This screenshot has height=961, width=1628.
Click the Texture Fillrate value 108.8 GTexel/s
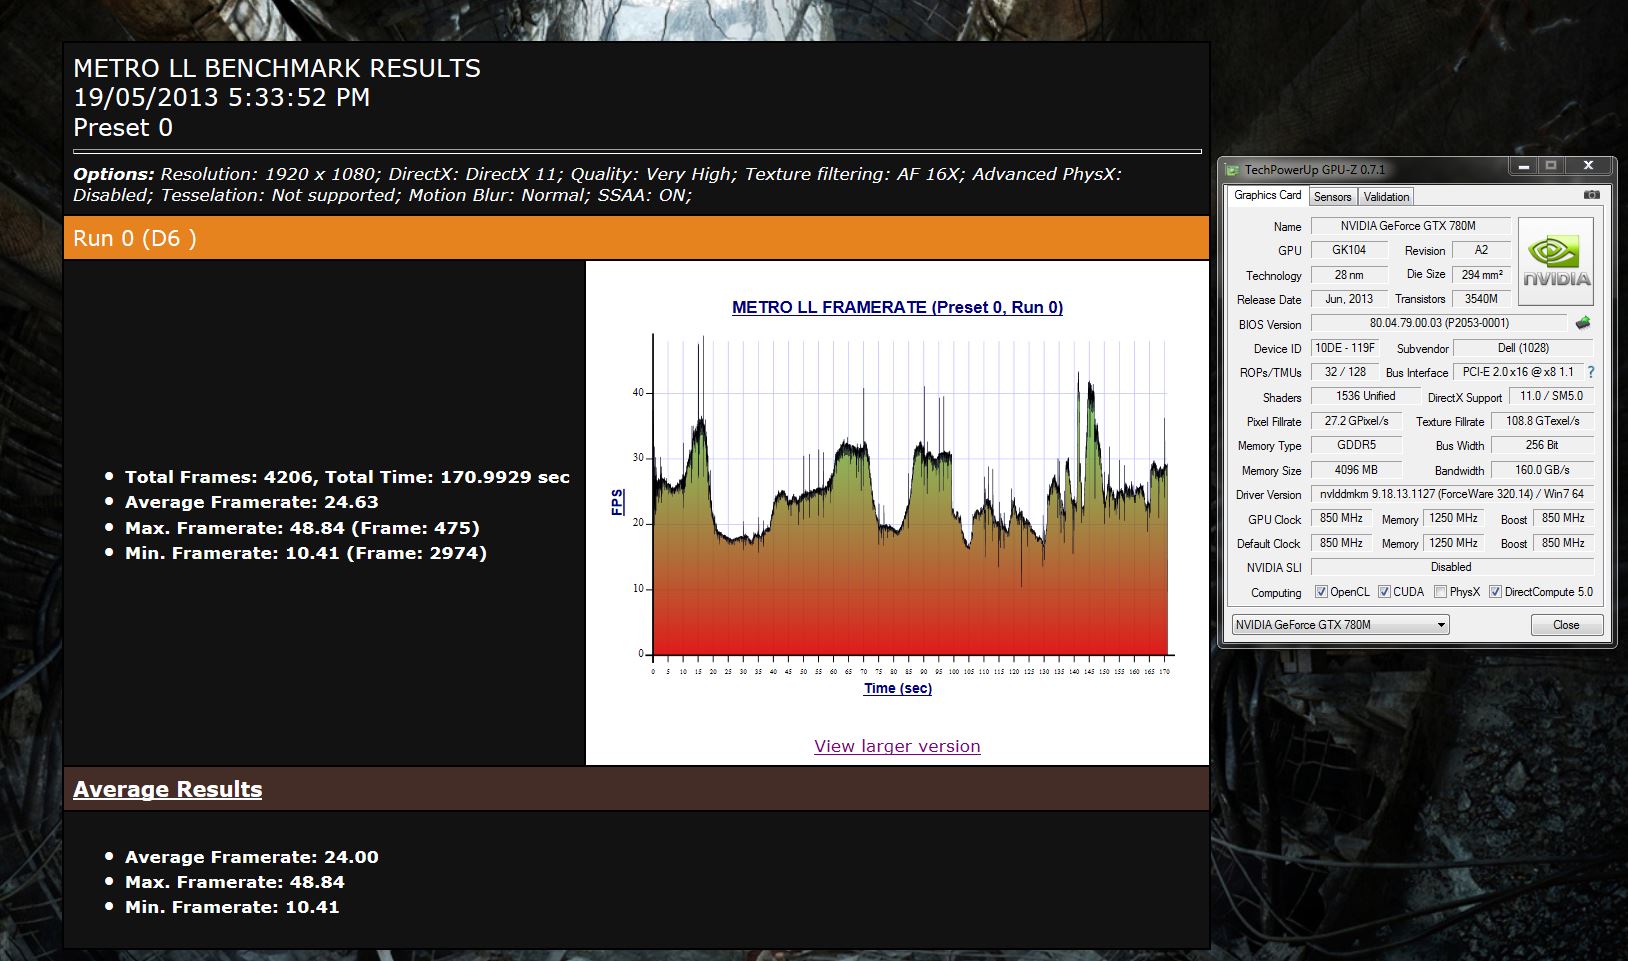pos(1542,421)
